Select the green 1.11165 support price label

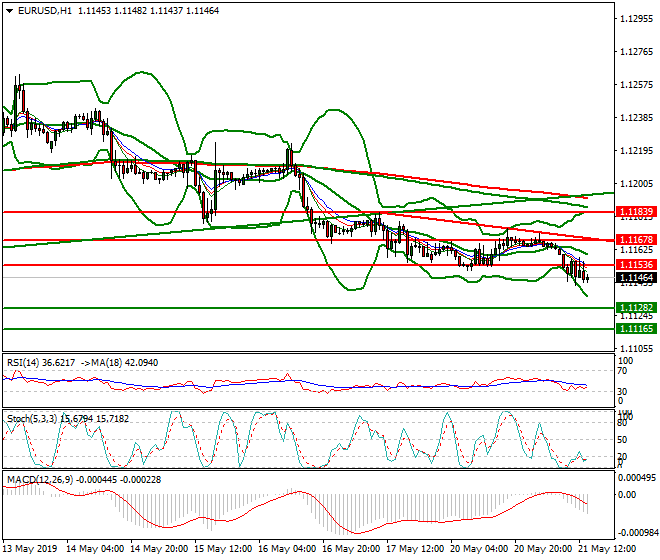pos(636,328)
